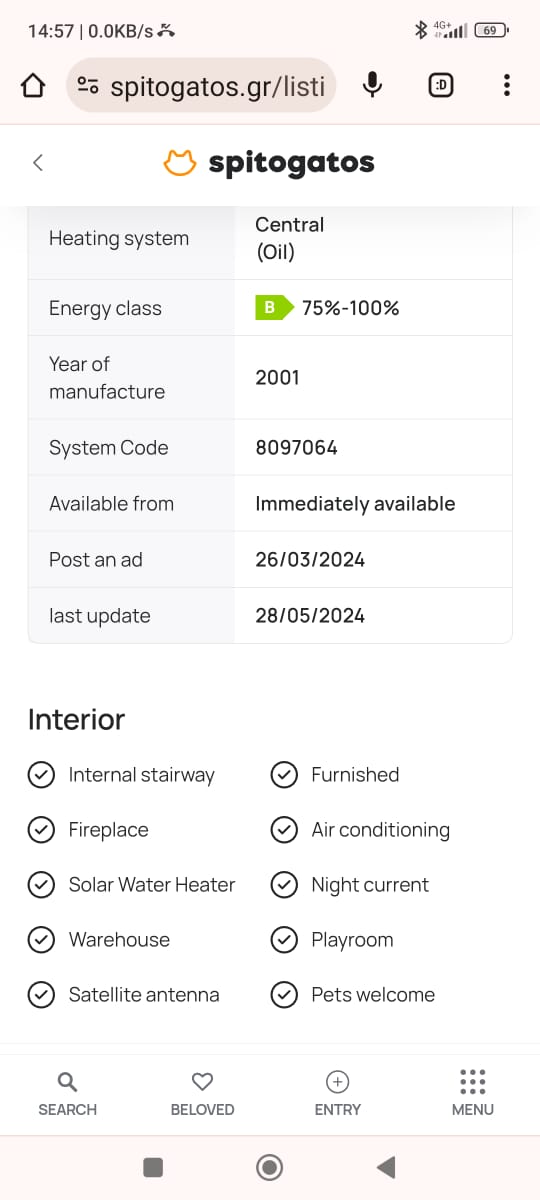Open the Beloved favorites heart tab
The image size is (540, 1200).
(202, 1081)
